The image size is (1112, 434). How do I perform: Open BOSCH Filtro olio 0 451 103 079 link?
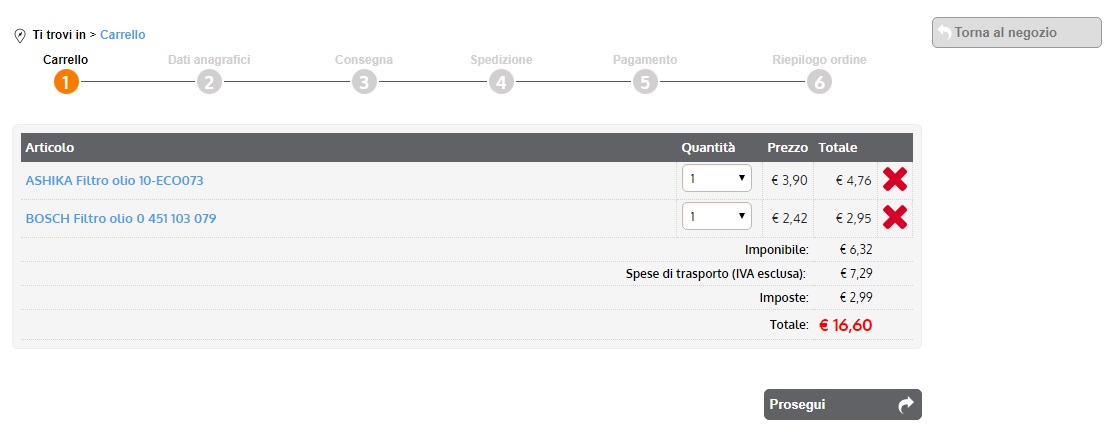click(121, 218)
